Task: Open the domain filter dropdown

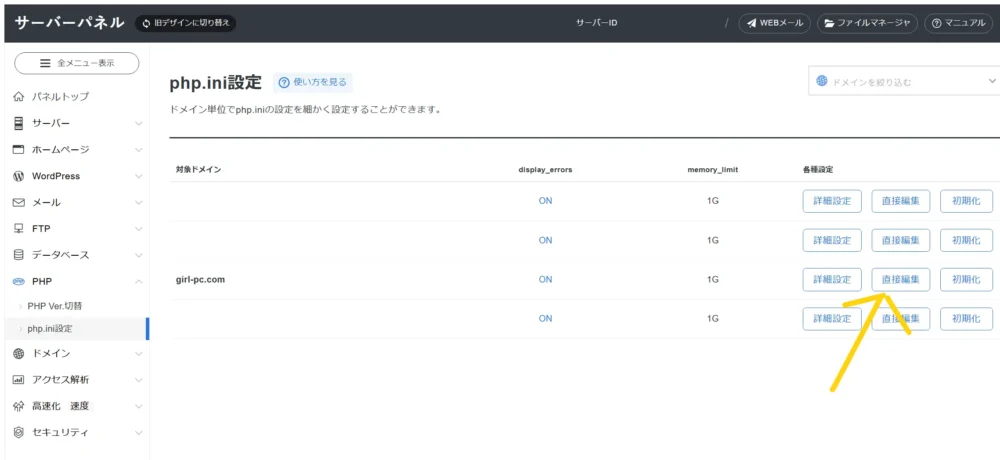Action: click(x=904, y=82)
